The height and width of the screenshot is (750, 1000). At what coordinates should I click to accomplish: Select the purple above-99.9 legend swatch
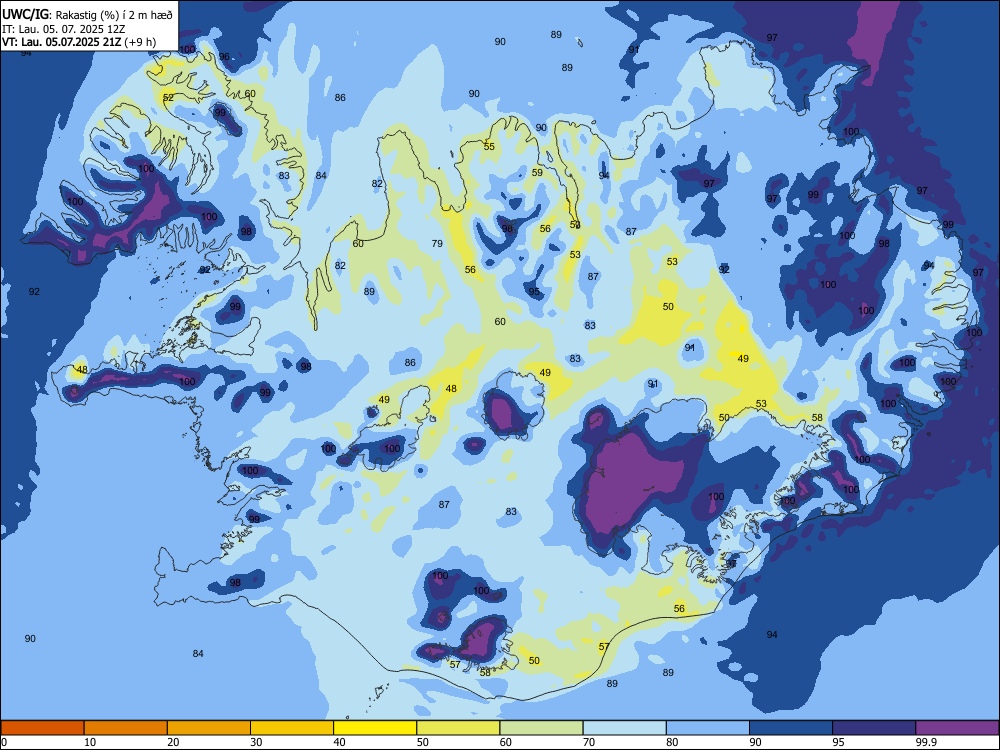coord(957,728)
